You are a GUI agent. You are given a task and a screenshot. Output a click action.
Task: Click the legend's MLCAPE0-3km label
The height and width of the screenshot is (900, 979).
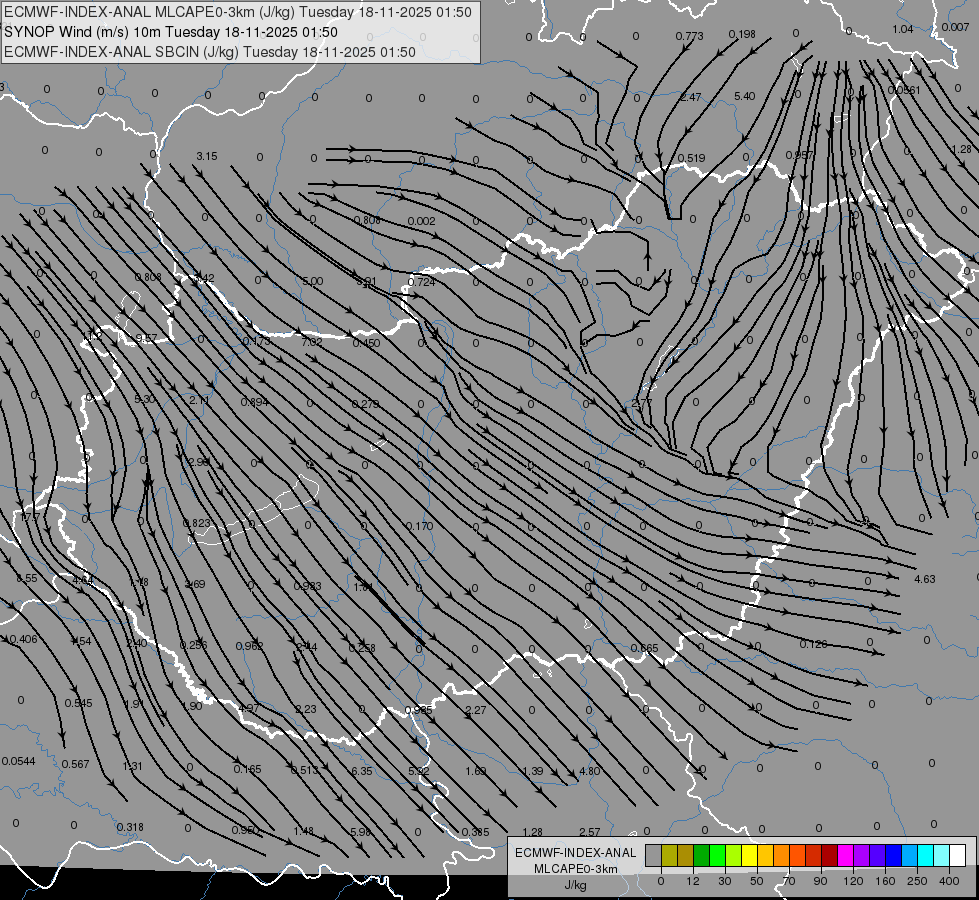pos(576,869)
